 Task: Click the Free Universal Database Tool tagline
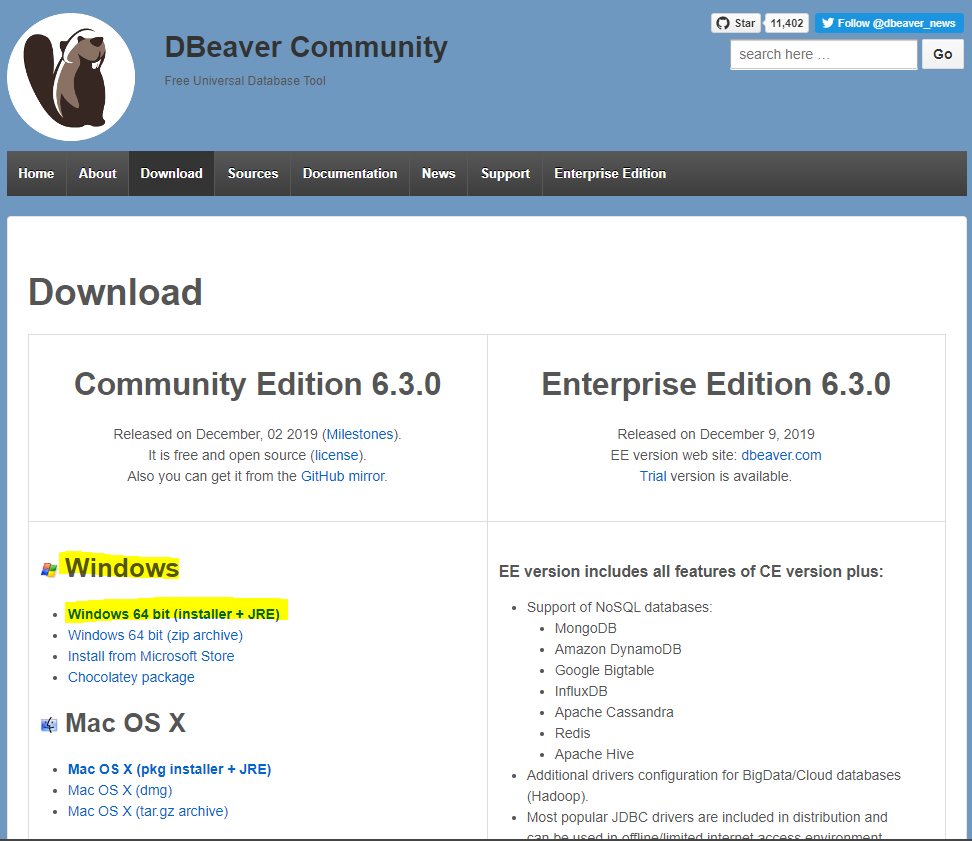coord(245,81)
